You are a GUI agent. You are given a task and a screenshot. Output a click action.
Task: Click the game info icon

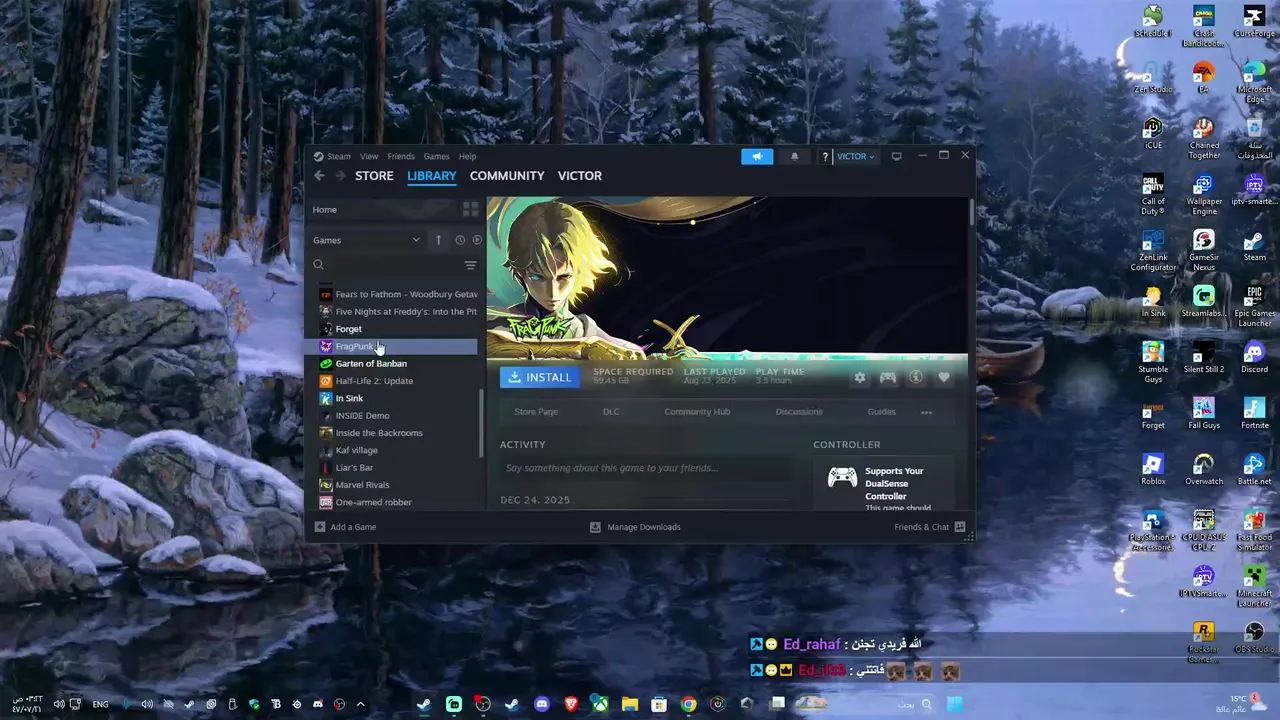(915, 377)
